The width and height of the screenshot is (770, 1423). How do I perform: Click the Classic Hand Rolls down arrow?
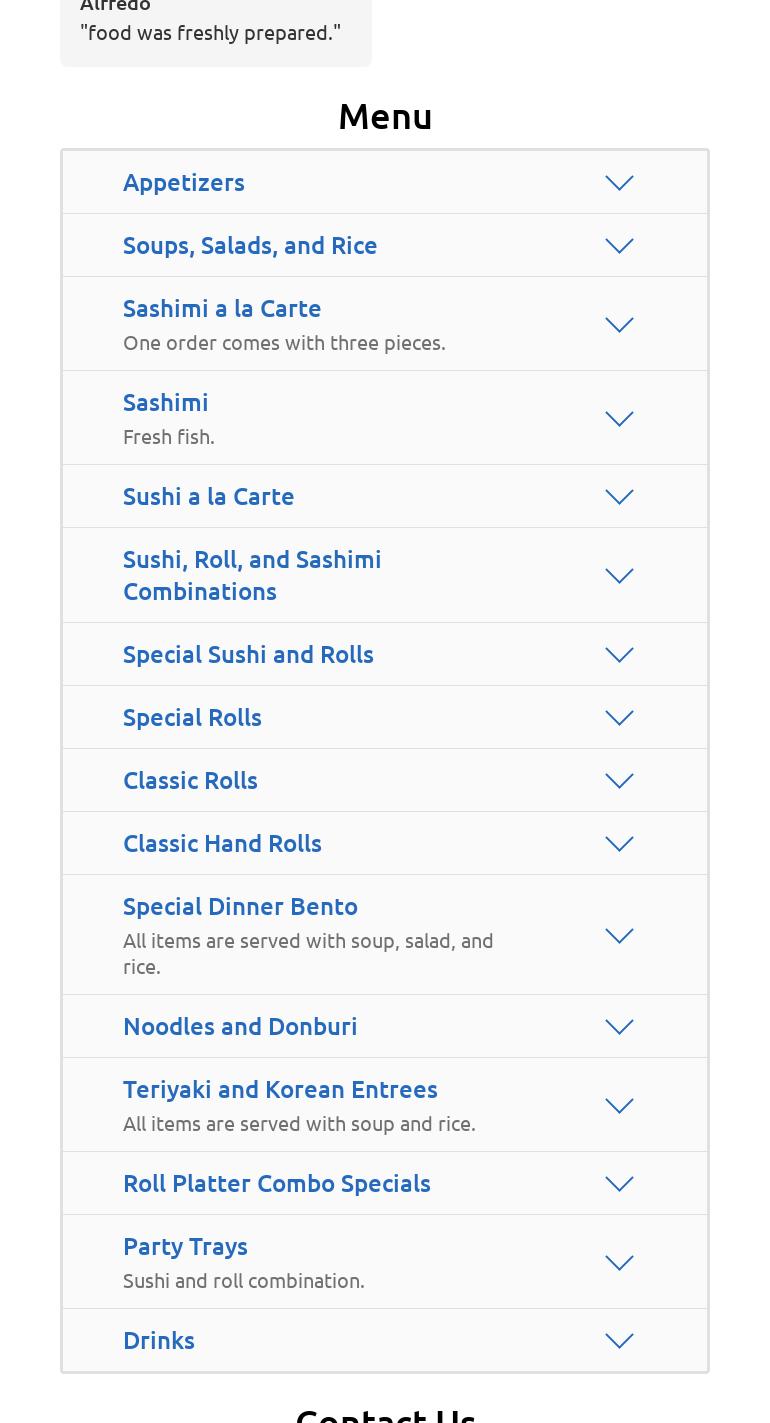(619, 844)
